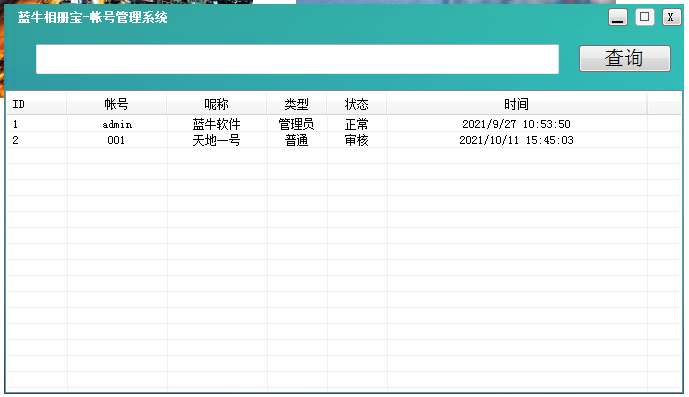Click the 审核 status cell
Viewport: 689px width, 397px height.
point(356,140)
